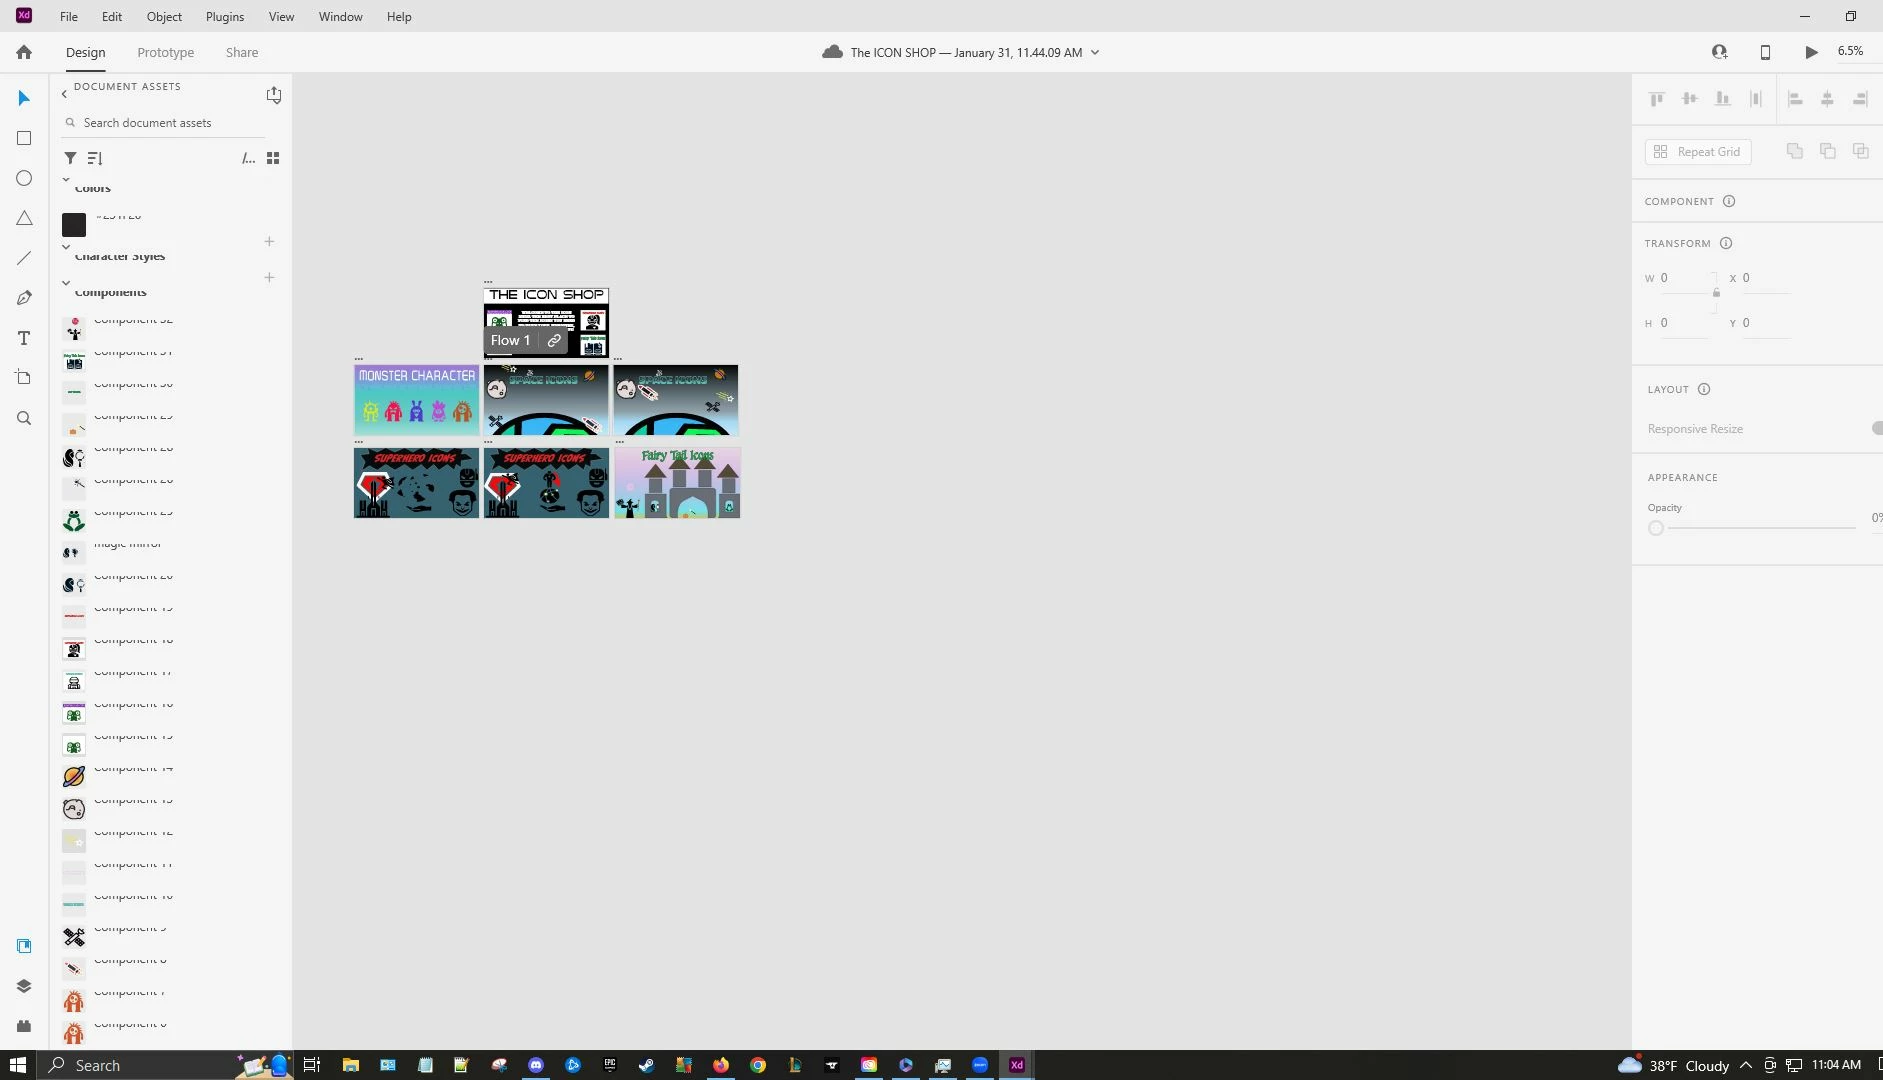1883x1080 pixels.
Task: Open the Windows Start menu
Action: [17, 1065]
